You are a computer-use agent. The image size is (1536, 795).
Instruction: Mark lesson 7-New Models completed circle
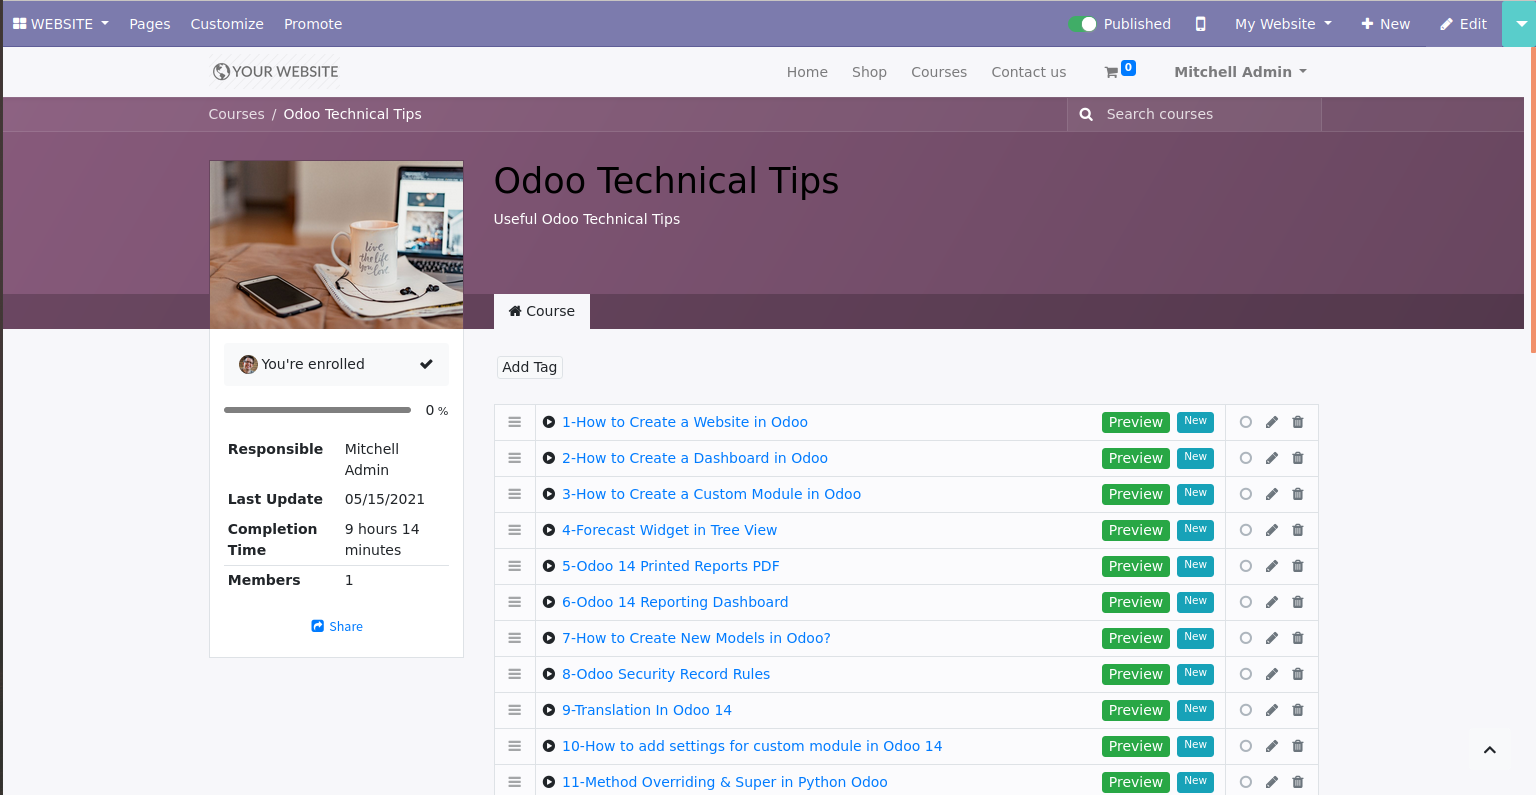click(1246, 638)
